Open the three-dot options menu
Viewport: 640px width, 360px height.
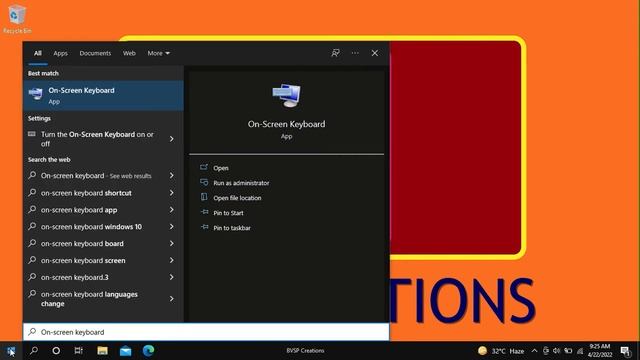pyautogui.click(x=355, y=53)
